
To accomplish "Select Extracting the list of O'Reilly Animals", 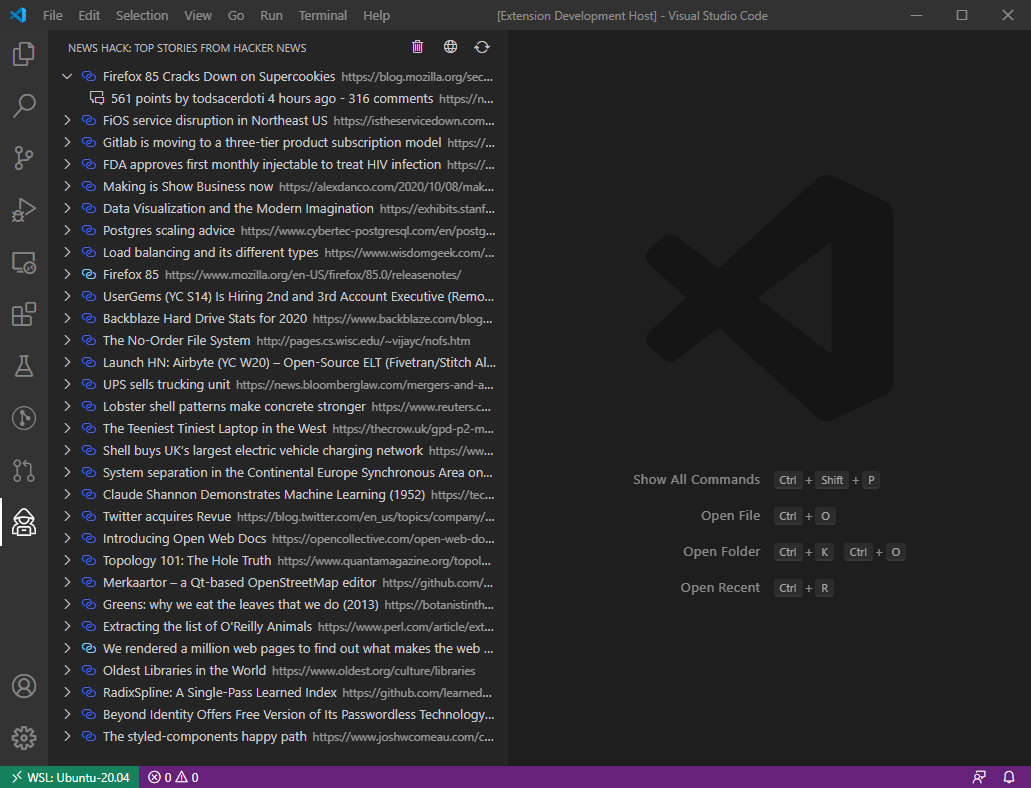I will point(277,627).
